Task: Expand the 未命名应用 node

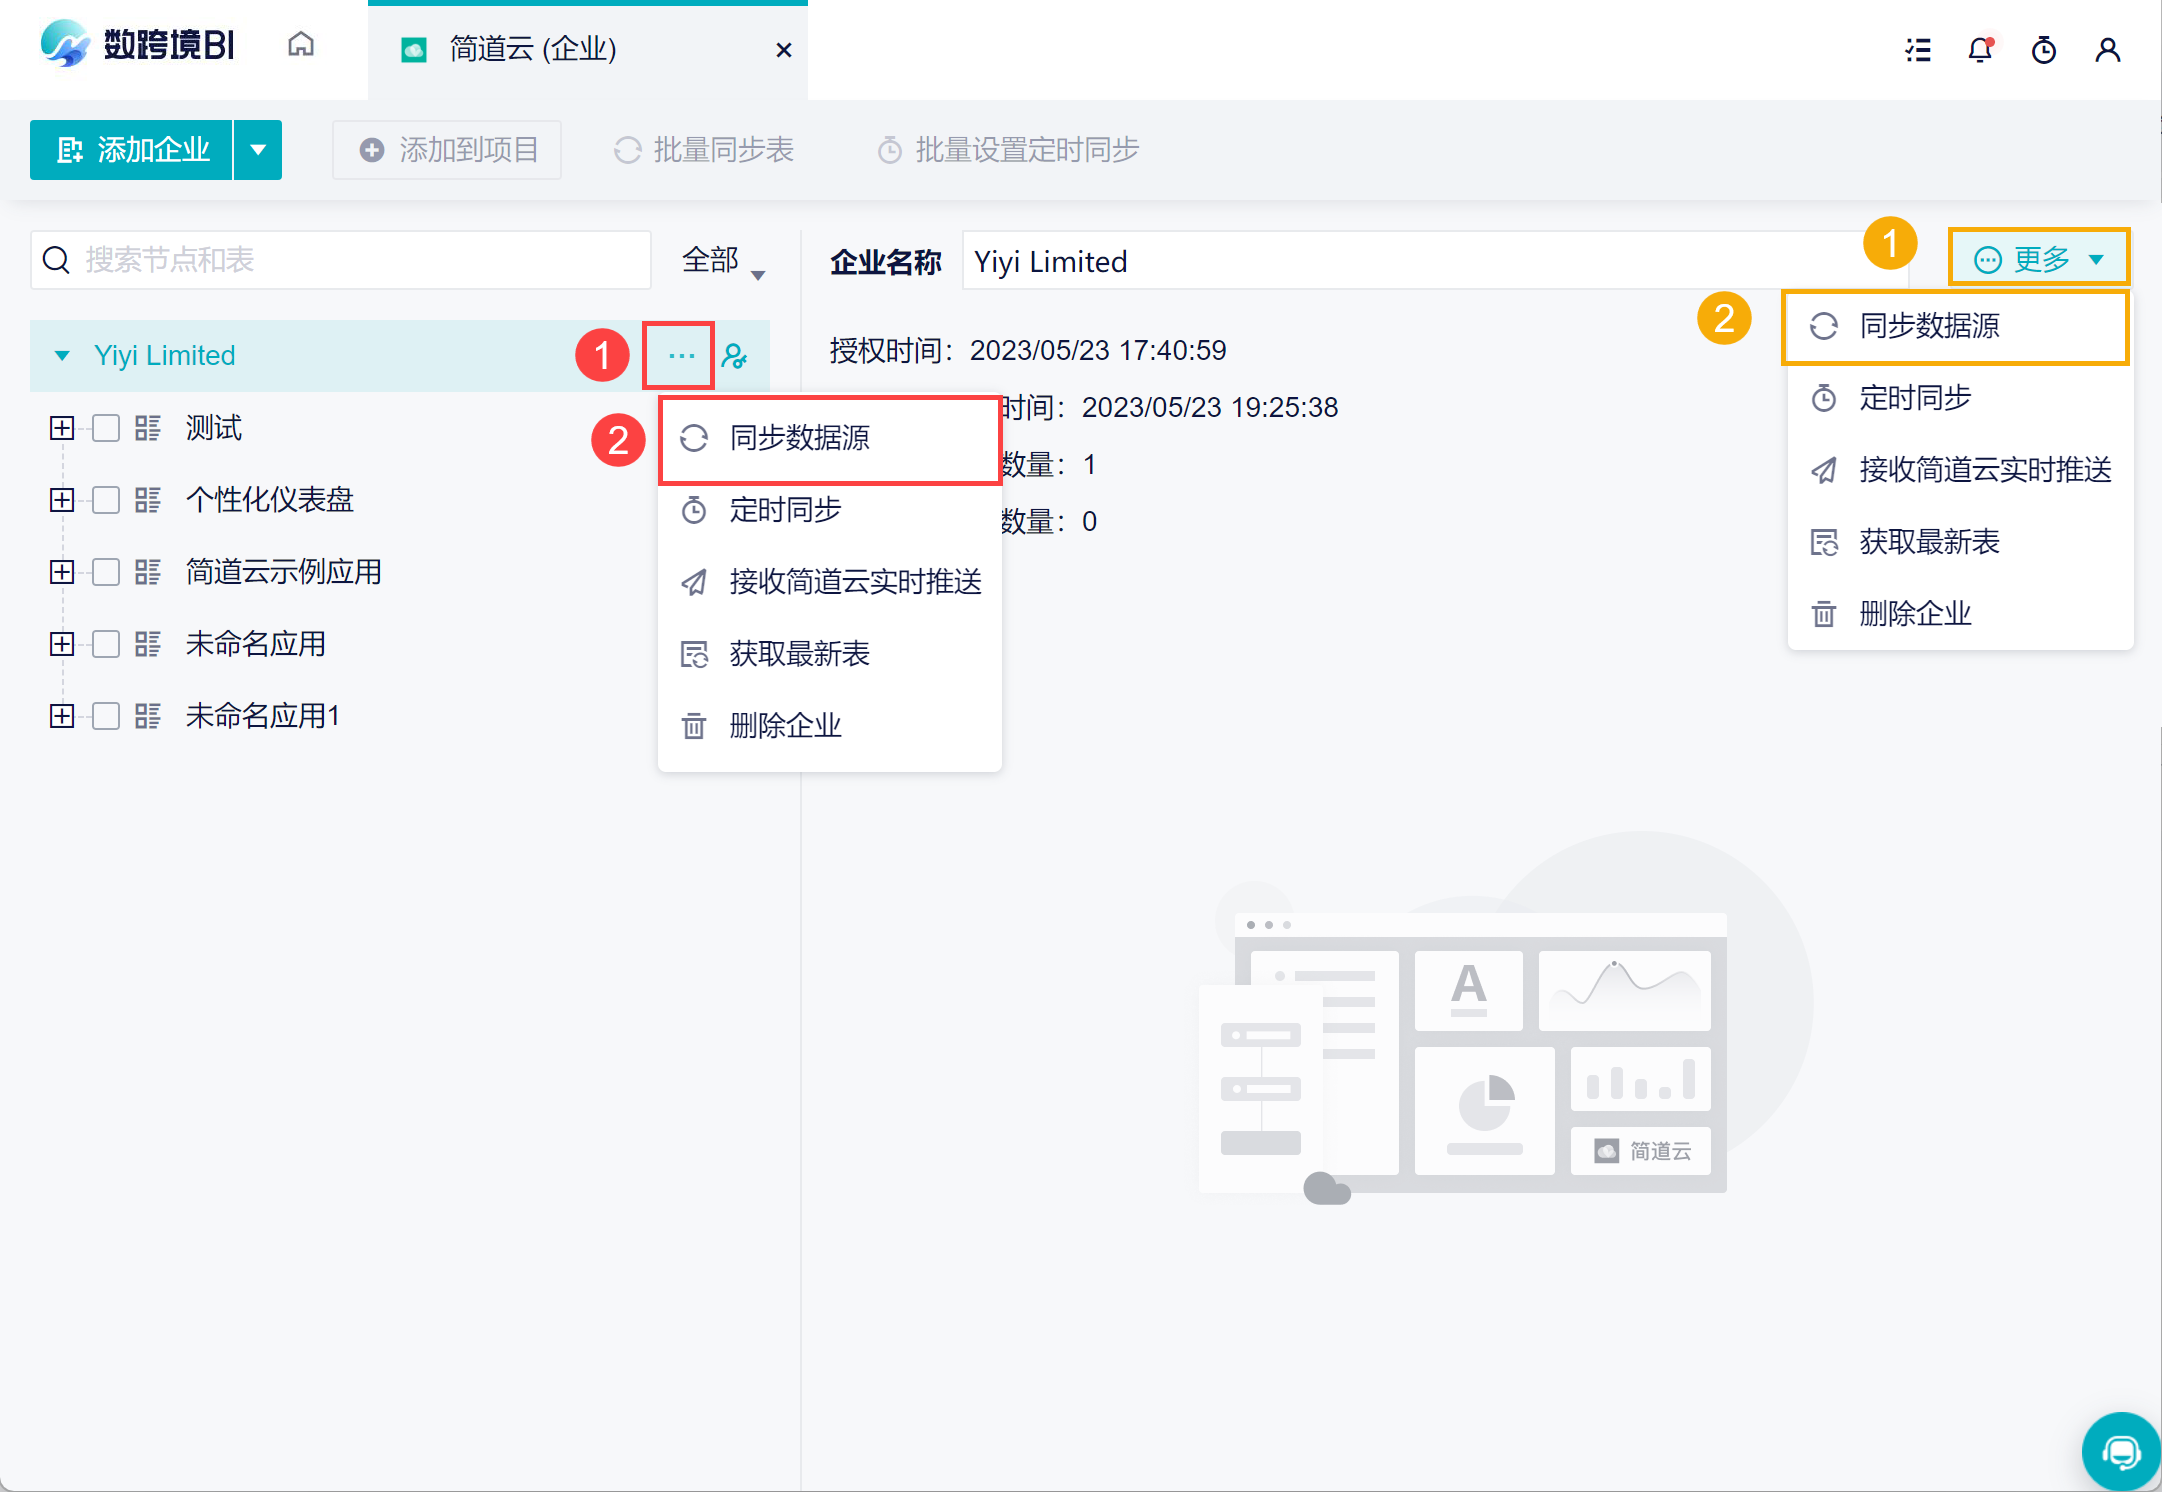Action: (62, 644)
